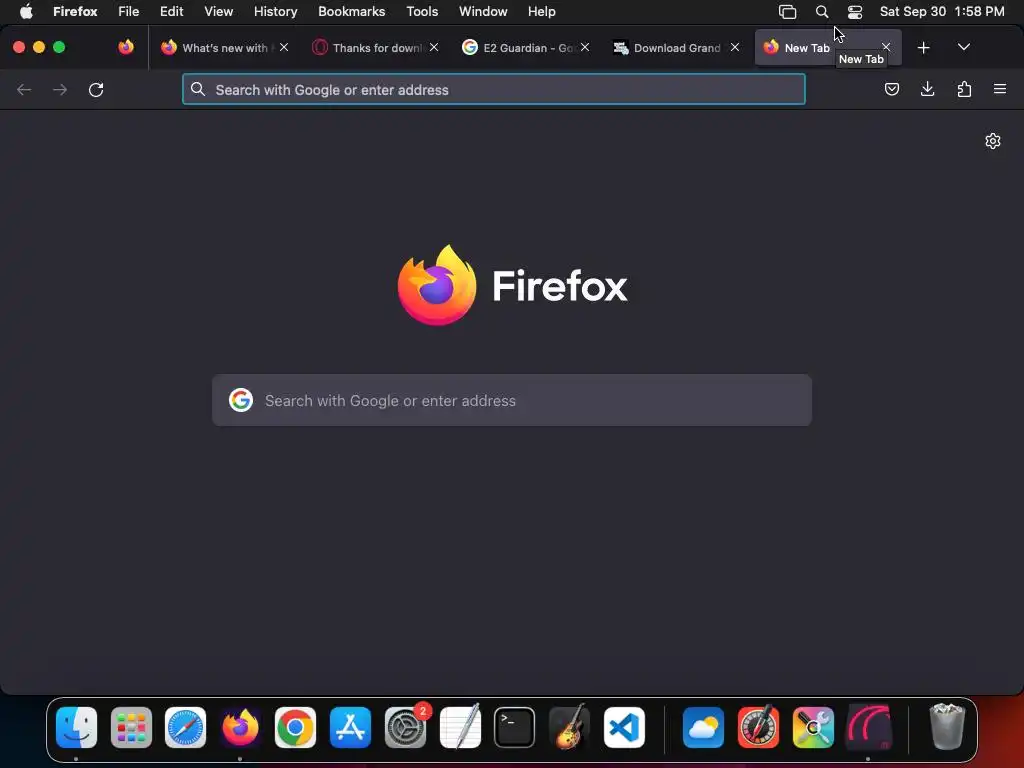This screenshot has height=768, width=1024.
Task: Open the Tools menu
Action: pyautogui.click(x=422, y=11)
